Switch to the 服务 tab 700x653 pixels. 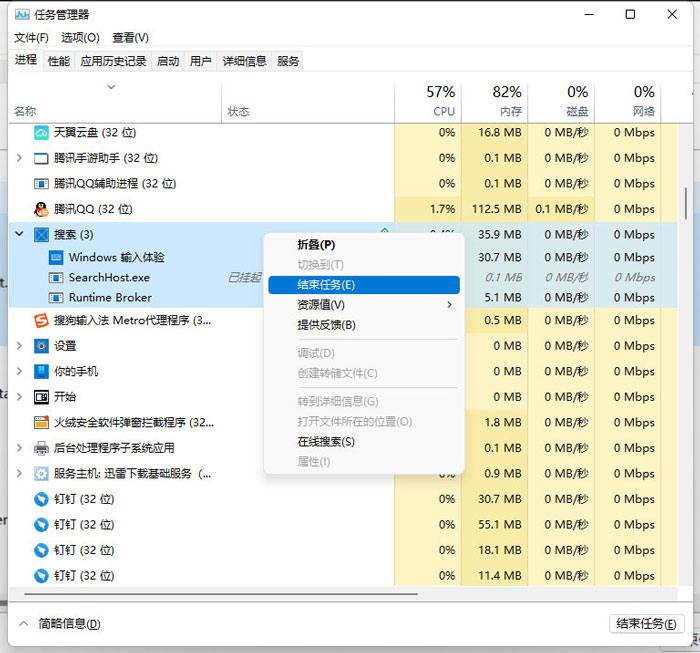click(x=288, y=61)
